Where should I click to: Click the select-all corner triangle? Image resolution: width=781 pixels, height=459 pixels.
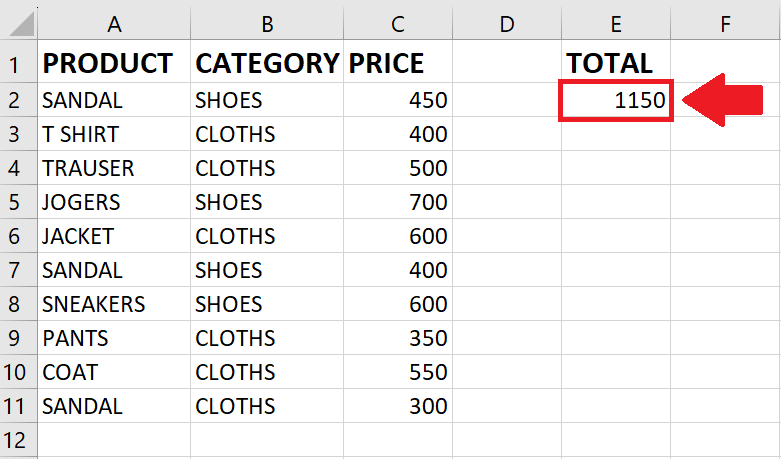[x=20, y=23]
